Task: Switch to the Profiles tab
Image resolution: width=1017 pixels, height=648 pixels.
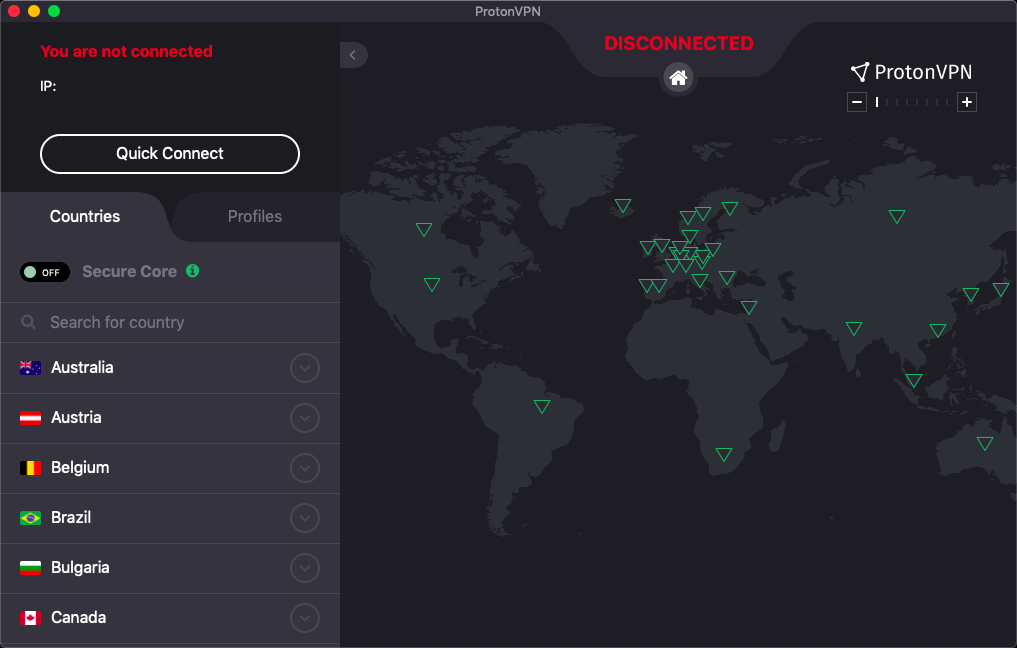Action: [x=255, y=217]
